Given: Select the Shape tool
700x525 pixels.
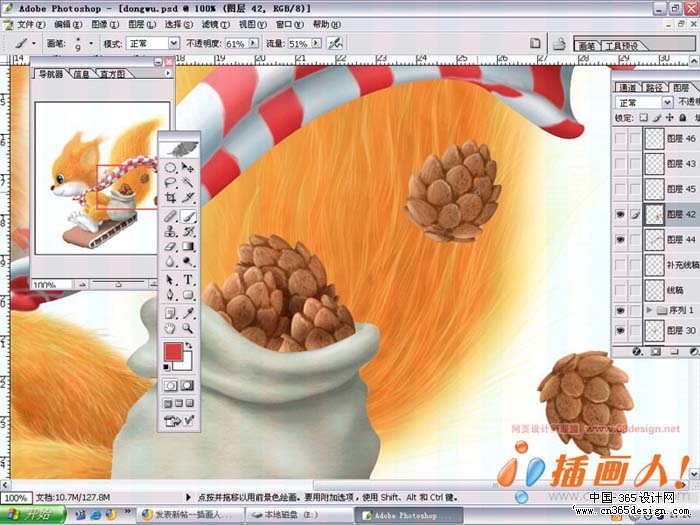Looking at the screenshot, I should click(188, 295).
